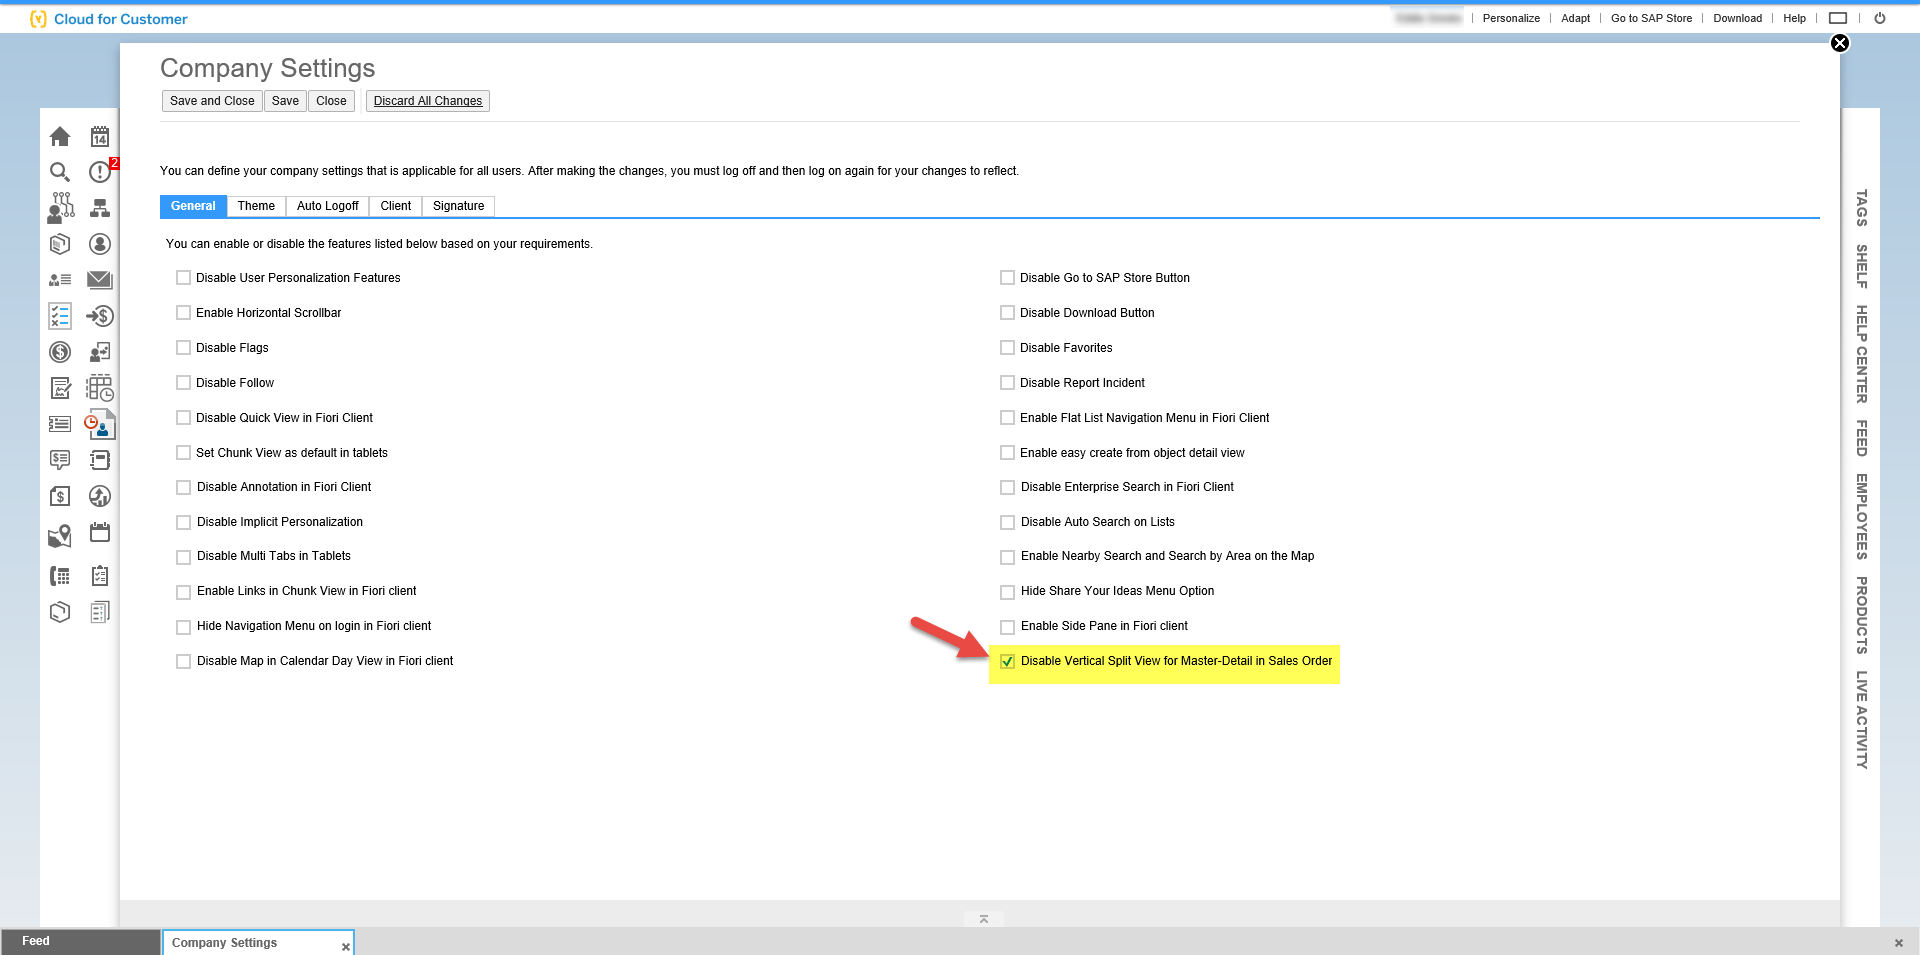Click Discard All Changes
Screen dimensions: 1920x955
(x=428, y=101)
